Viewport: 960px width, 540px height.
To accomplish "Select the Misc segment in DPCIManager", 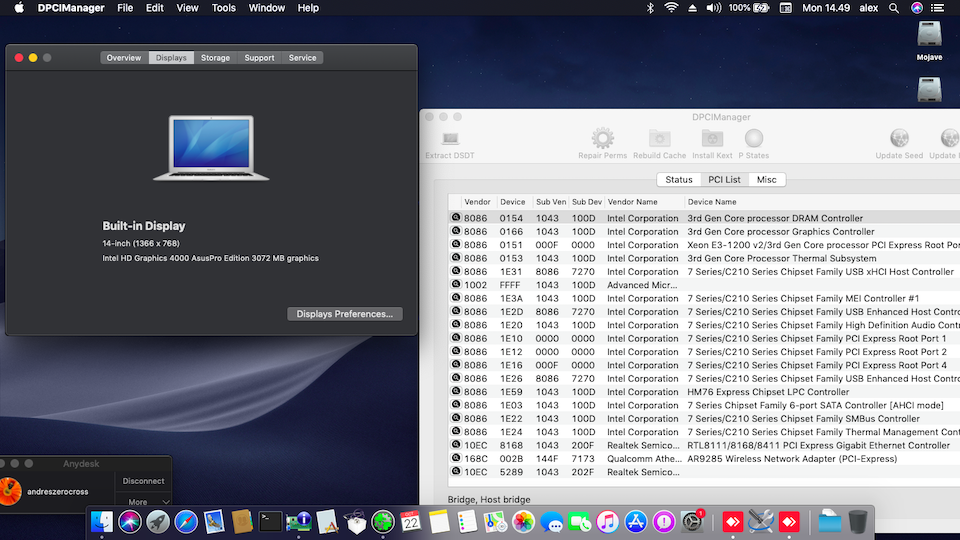I will tap(766, 180).
